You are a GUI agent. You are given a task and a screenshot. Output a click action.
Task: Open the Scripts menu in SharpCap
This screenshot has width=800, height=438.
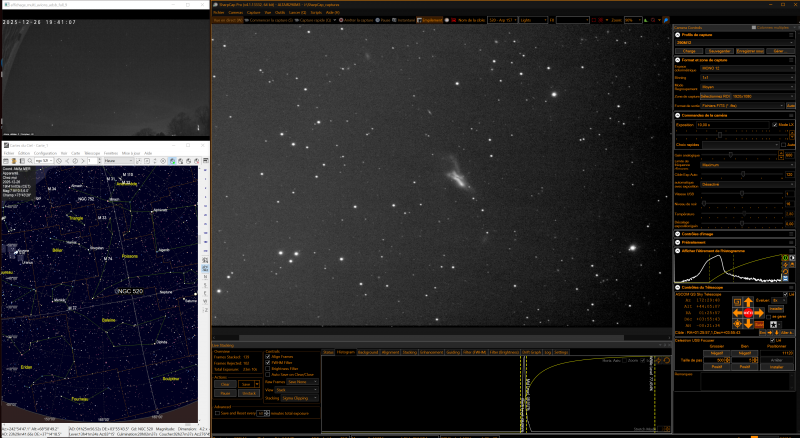pyautogui.click(x=316, y=12)
